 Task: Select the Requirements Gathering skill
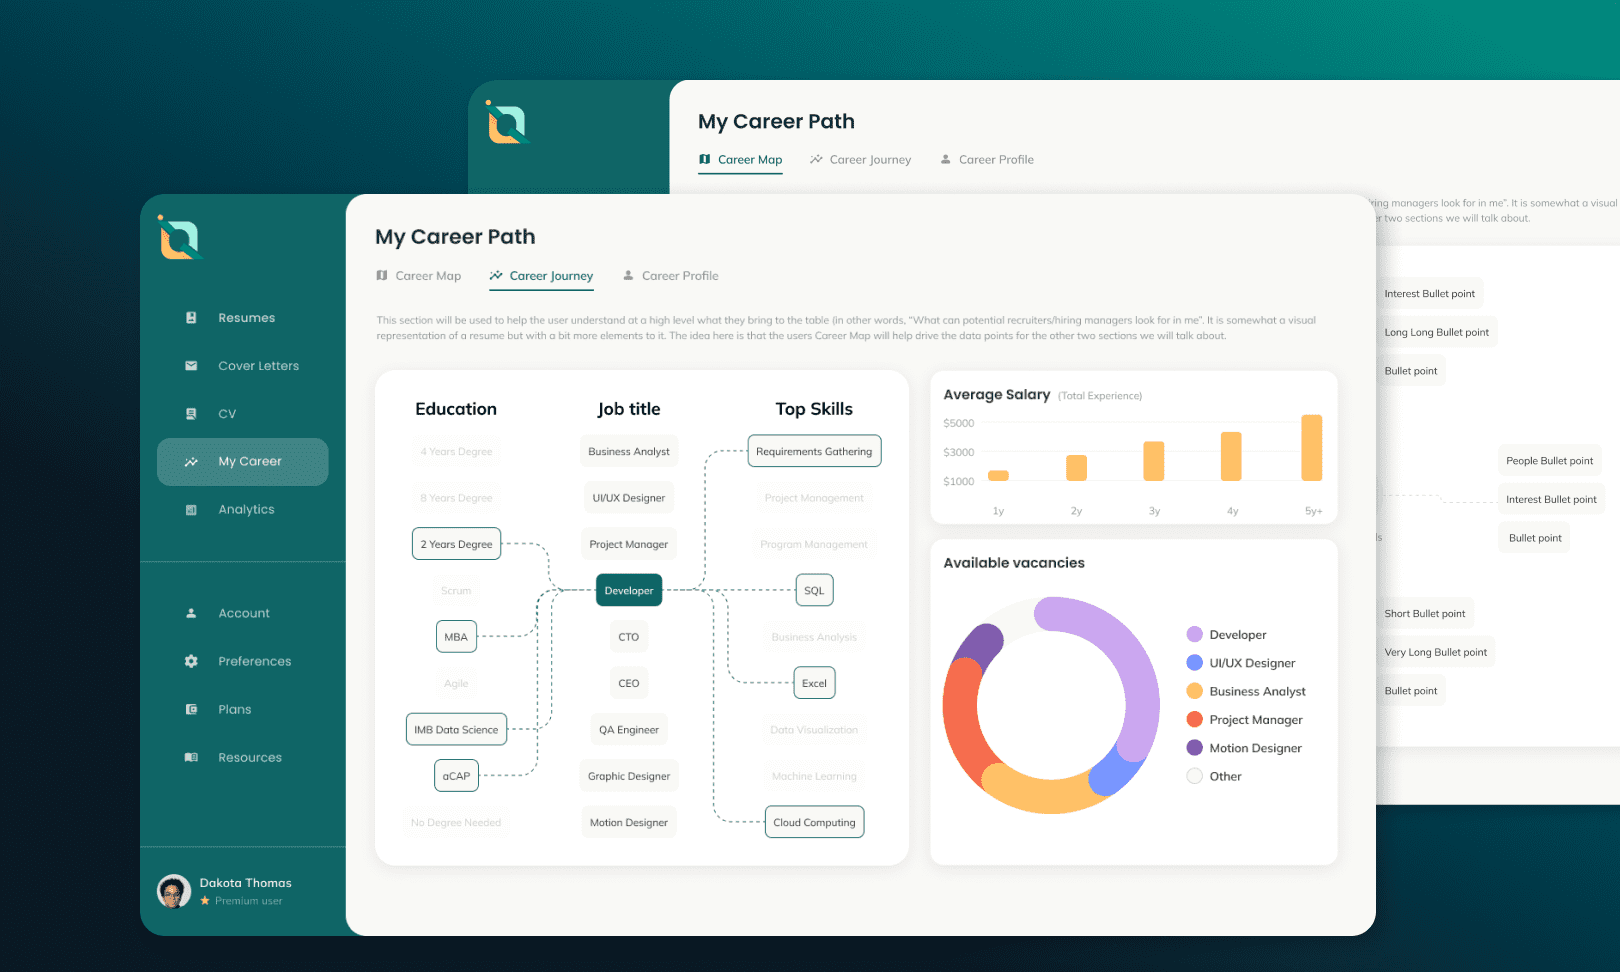pyautogui.click(x=814, y=452)
